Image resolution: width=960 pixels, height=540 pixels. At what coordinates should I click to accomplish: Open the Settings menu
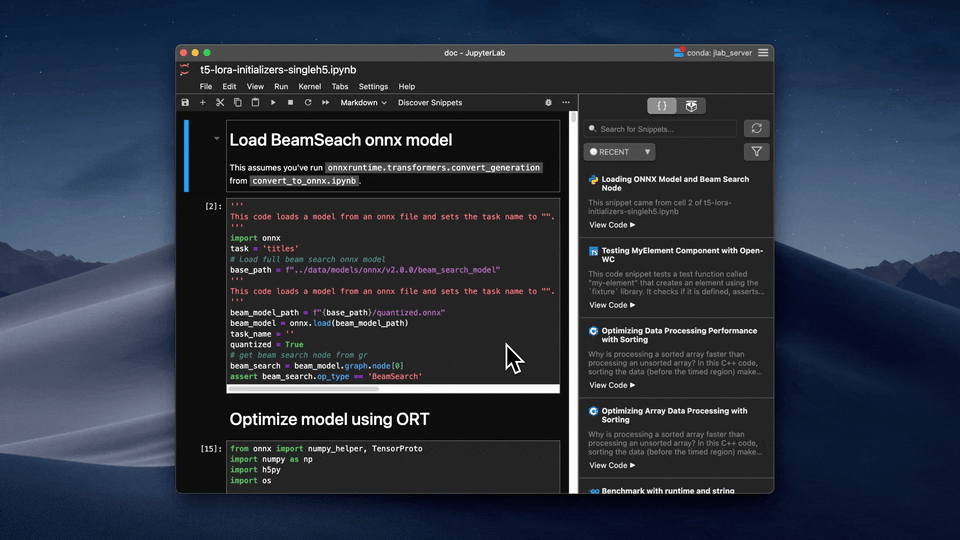tap(373, 87)
